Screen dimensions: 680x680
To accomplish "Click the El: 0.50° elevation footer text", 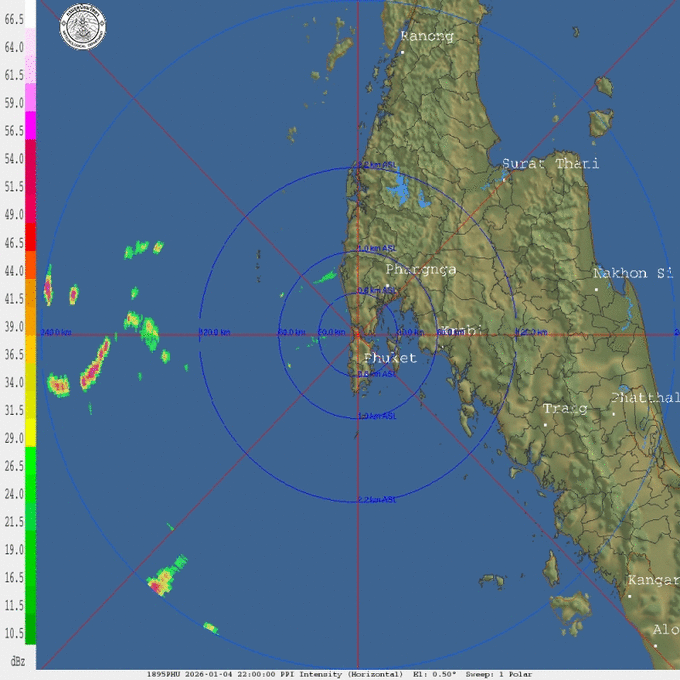I will coord(435,674).
